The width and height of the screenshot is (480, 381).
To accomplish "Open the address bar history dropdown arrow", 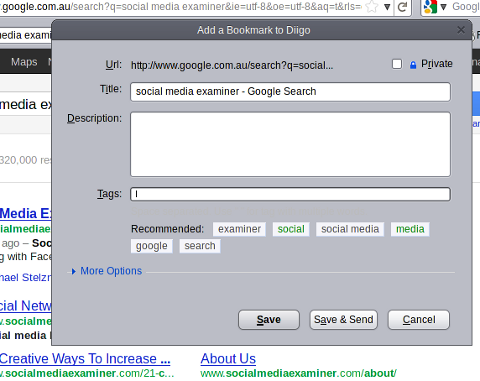I will (387, 7).
